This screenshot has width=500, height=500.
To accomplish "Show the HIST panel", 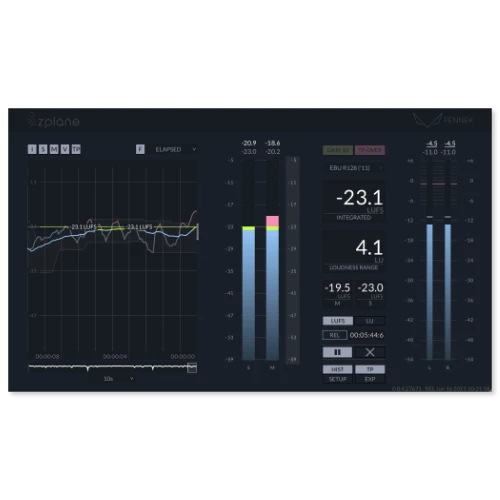I will click(337, 369).
